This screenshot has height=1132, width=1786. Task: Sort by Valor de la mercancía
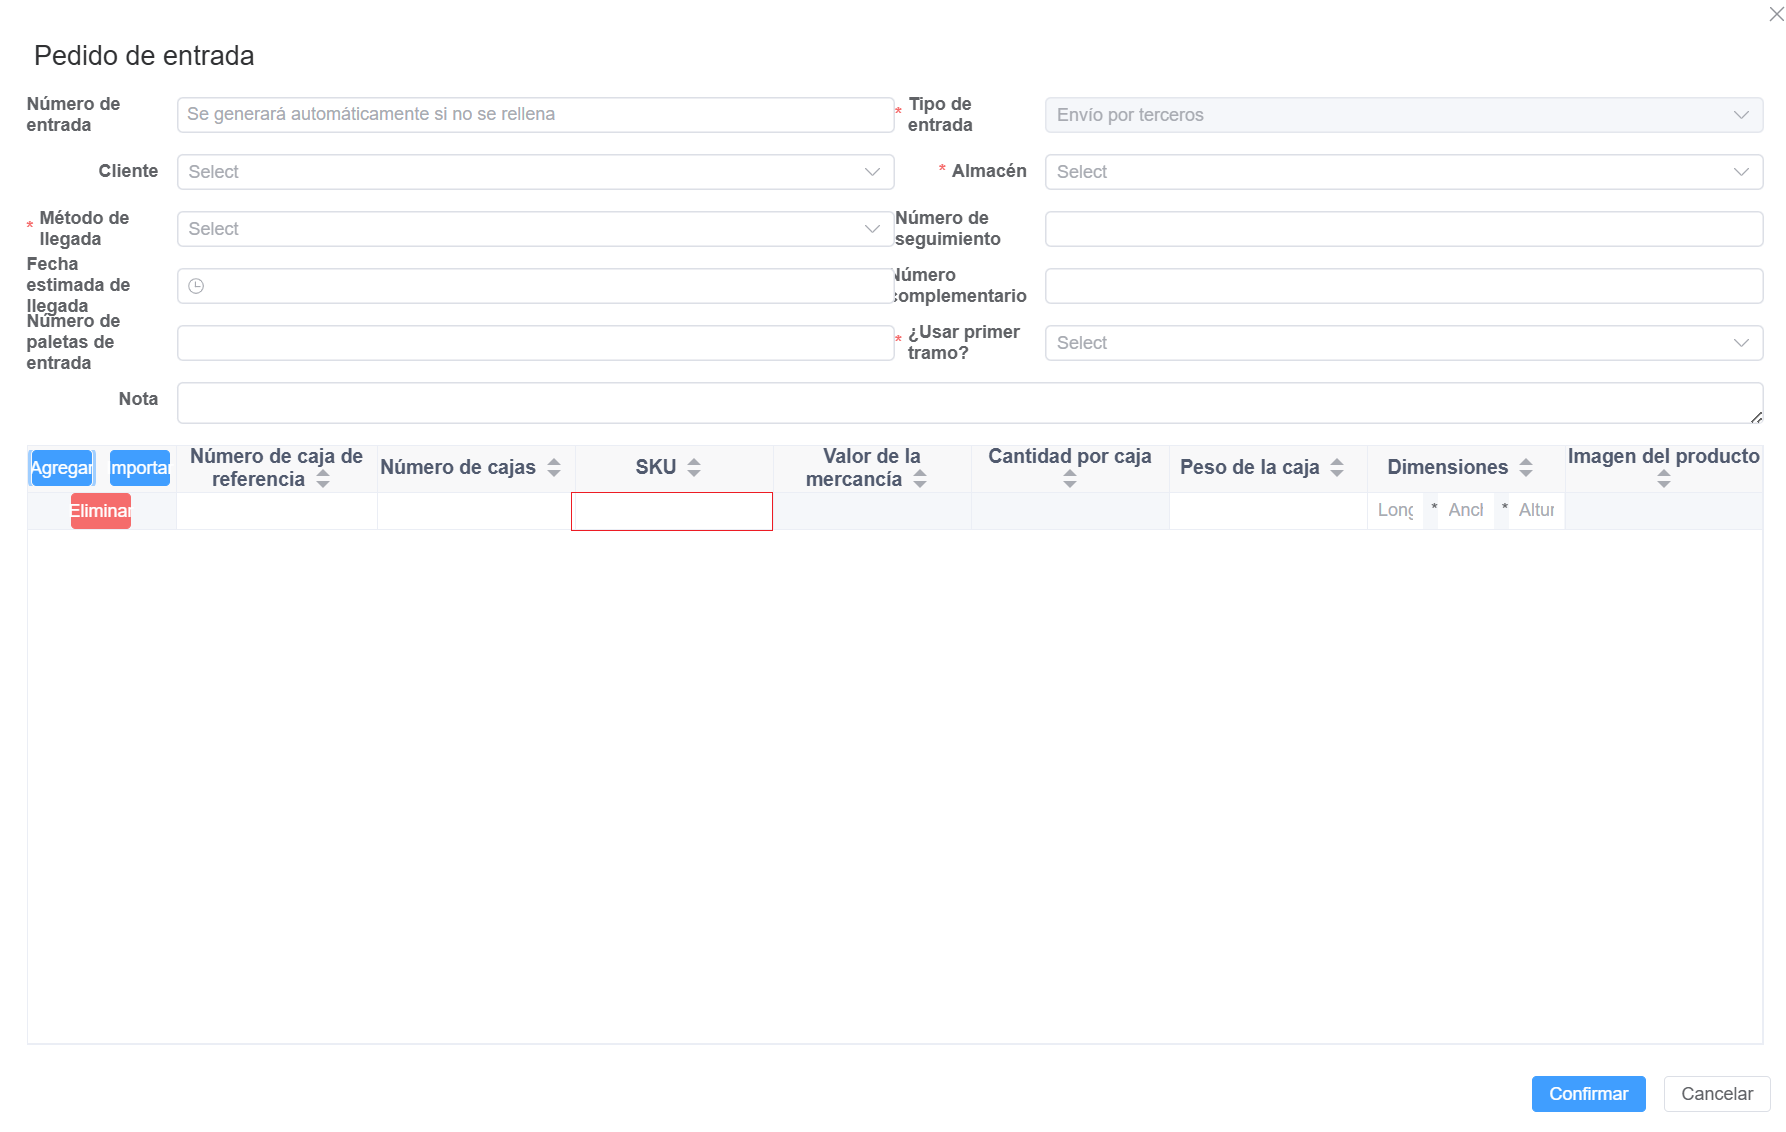tap(920, 479)
